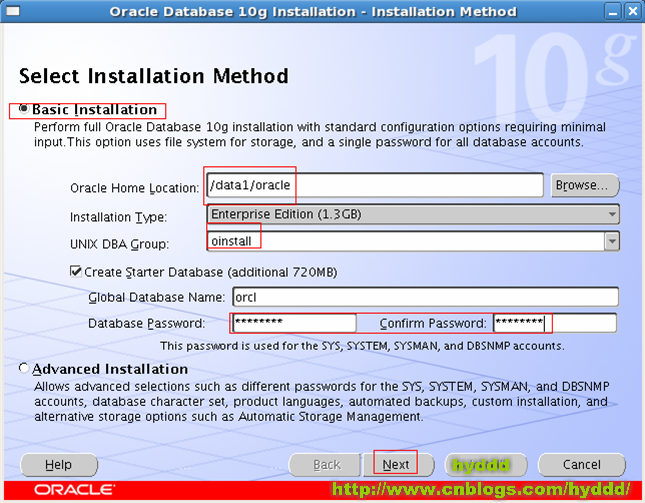Screen dimensions: 645x503
Task: Open the window menu icon in title bar
Action: click(12, 11)
